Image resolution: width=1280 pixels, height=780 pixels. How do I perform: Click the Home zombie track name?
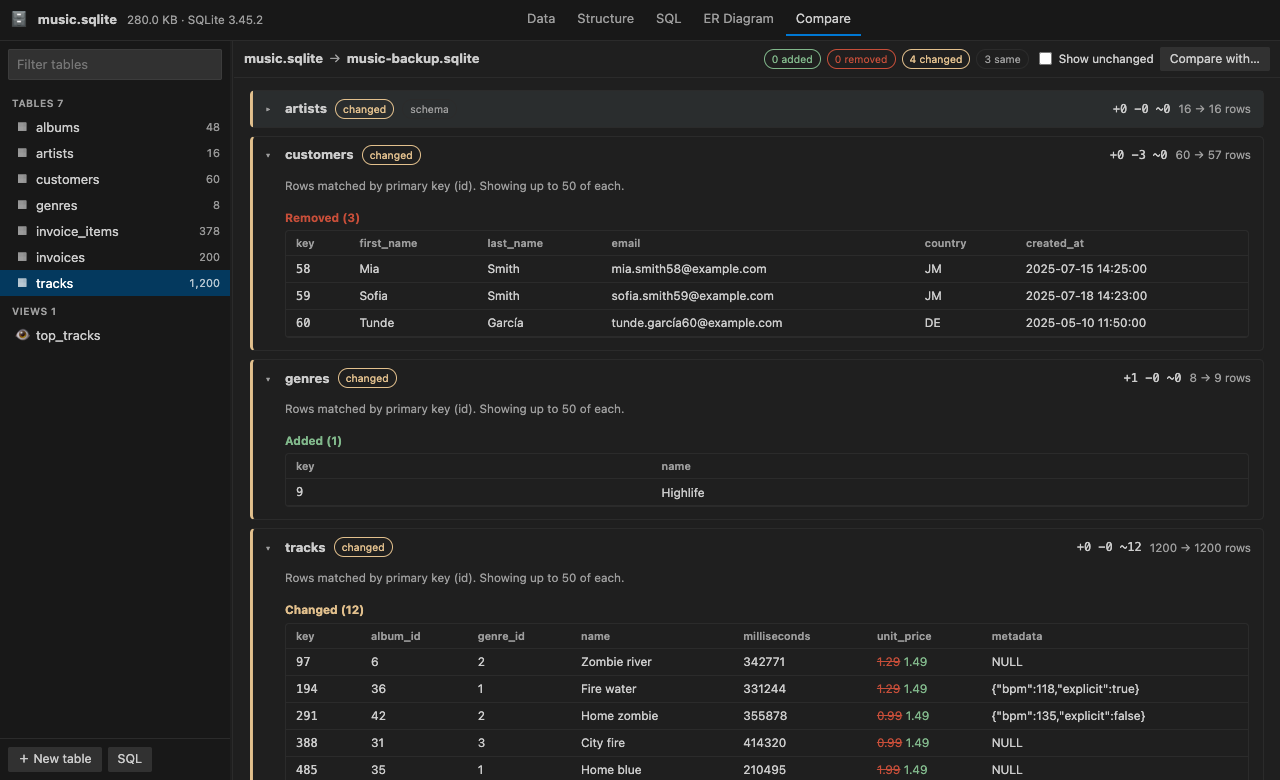pyautogui.click(x=620, y=716)
